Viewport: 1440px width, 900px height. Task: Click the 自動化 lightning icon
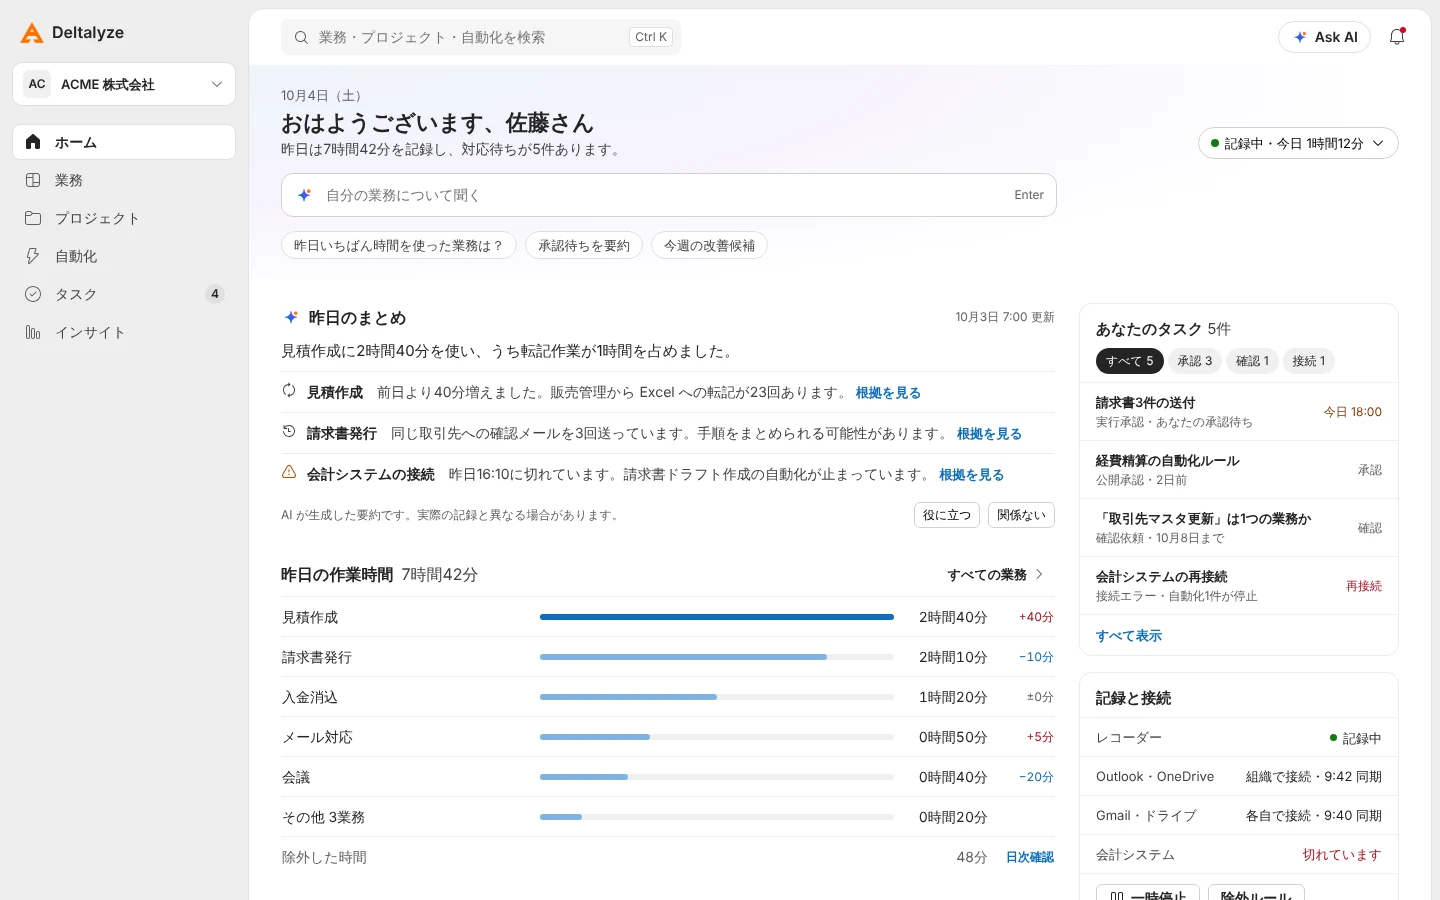[33, 256]
